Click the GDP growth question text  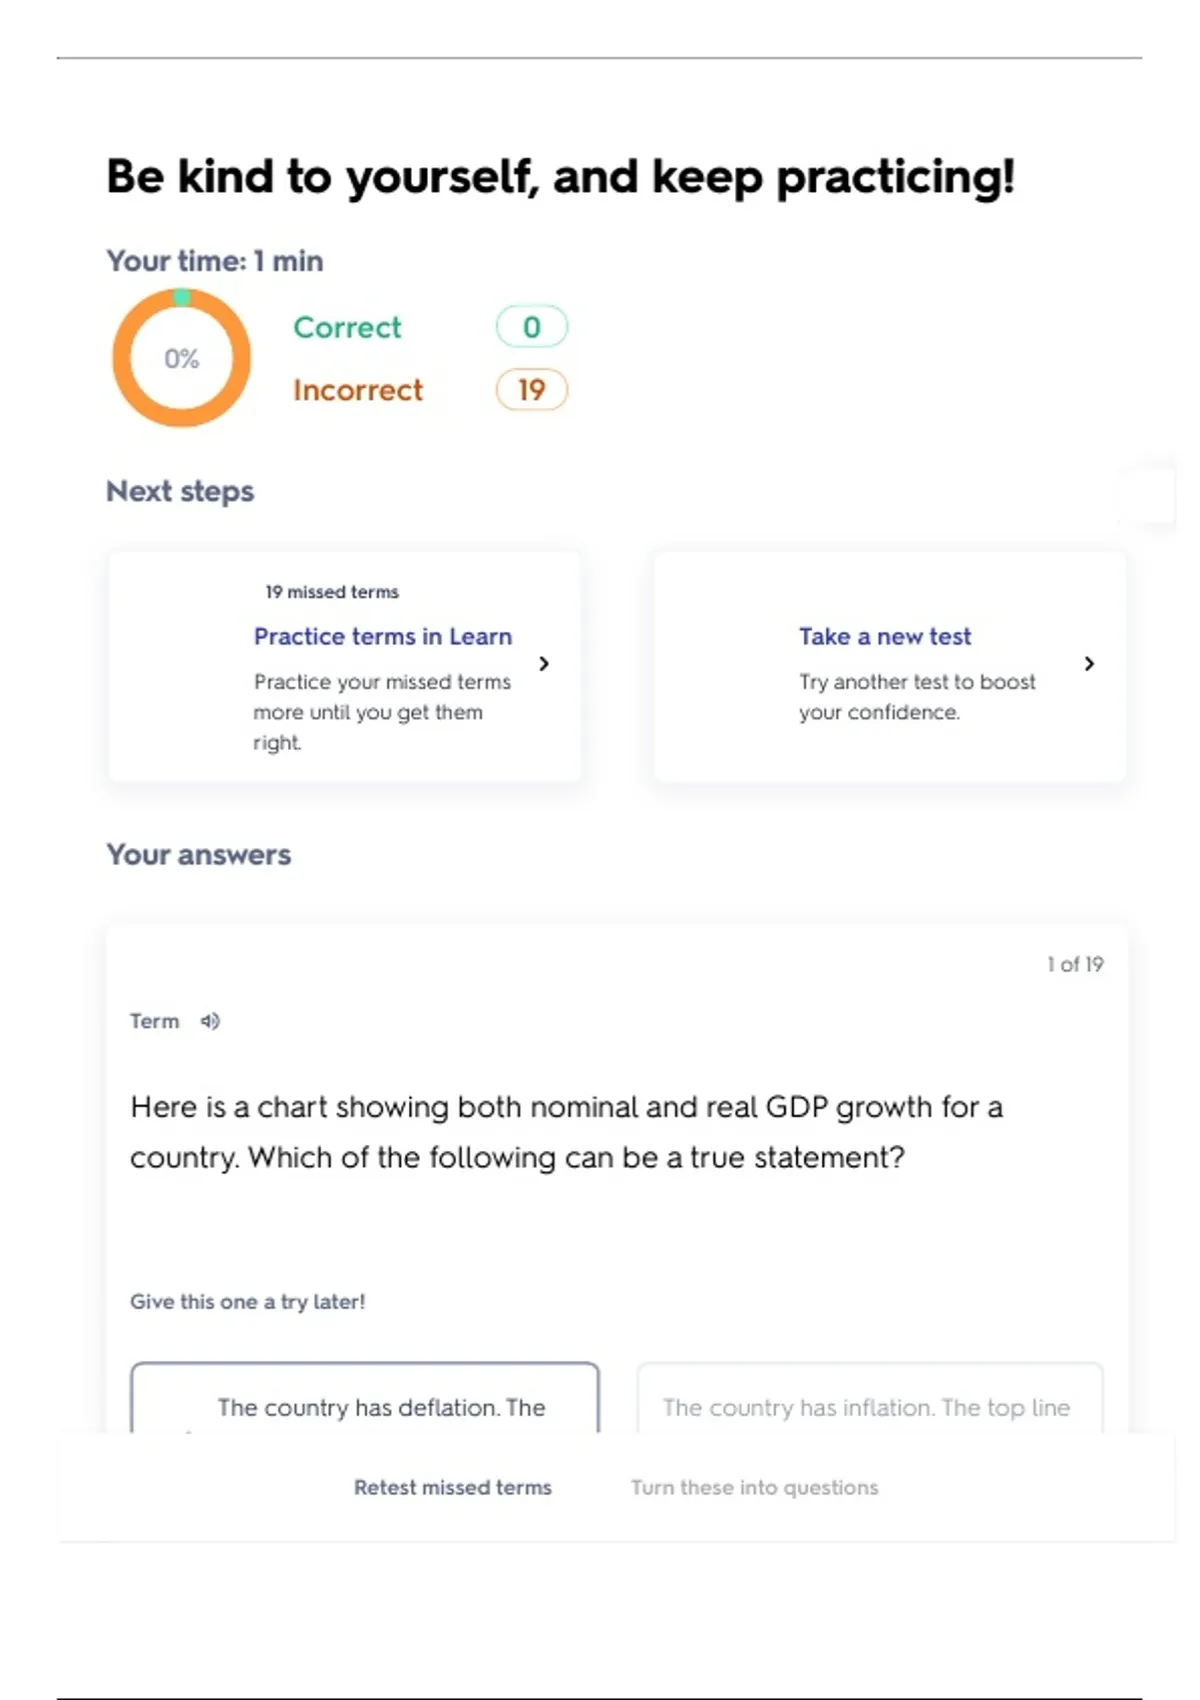[566, 1132]
